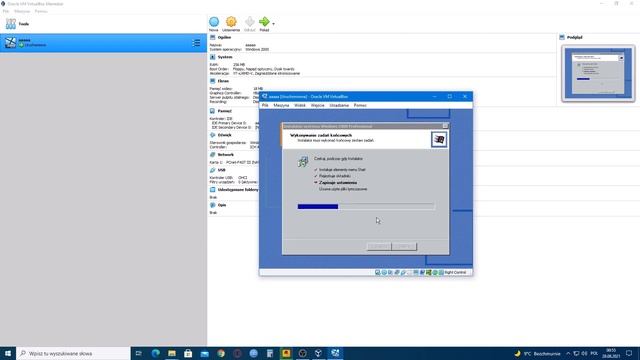This screenshot has height=360, width=640.
Task: Click the Udostępniane foldery section header
Action: 238,189
